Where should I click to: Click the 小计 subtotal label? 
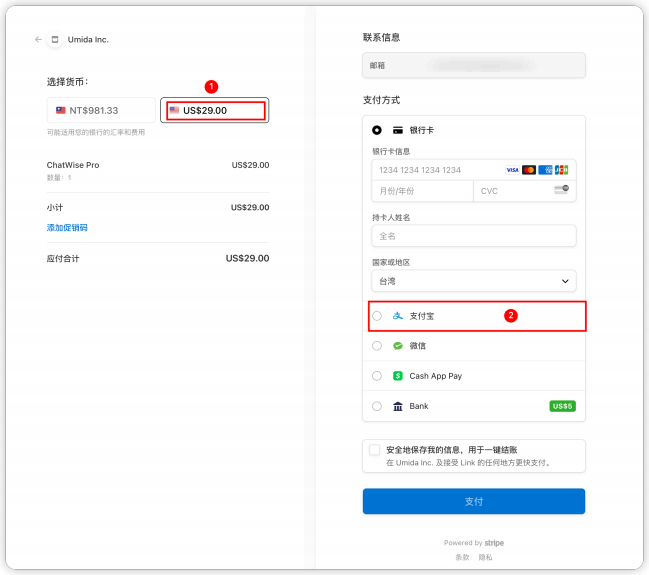55,207
